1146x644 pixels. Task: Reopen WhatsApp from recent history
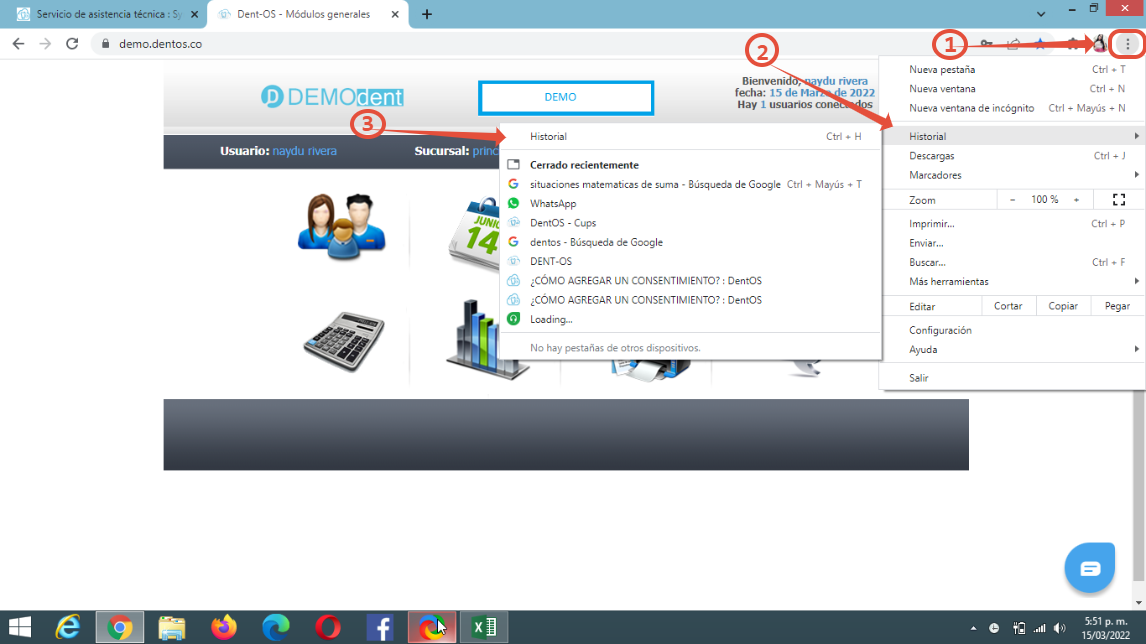pyautogui.click(x=691, y=204)
